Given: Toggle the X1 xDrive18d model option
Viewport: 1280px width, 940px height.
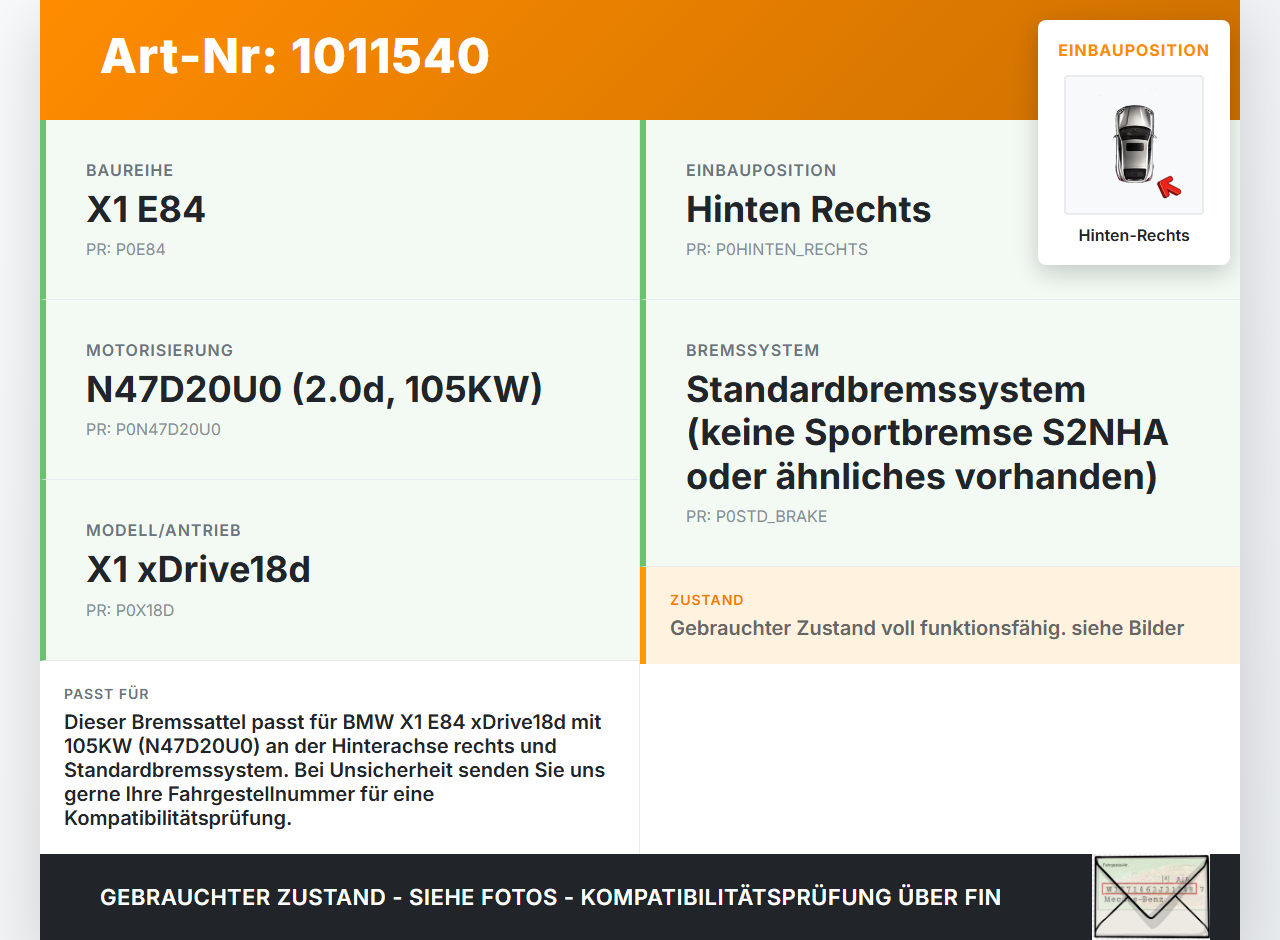Looking at the screenshot, I should [198, 569].
